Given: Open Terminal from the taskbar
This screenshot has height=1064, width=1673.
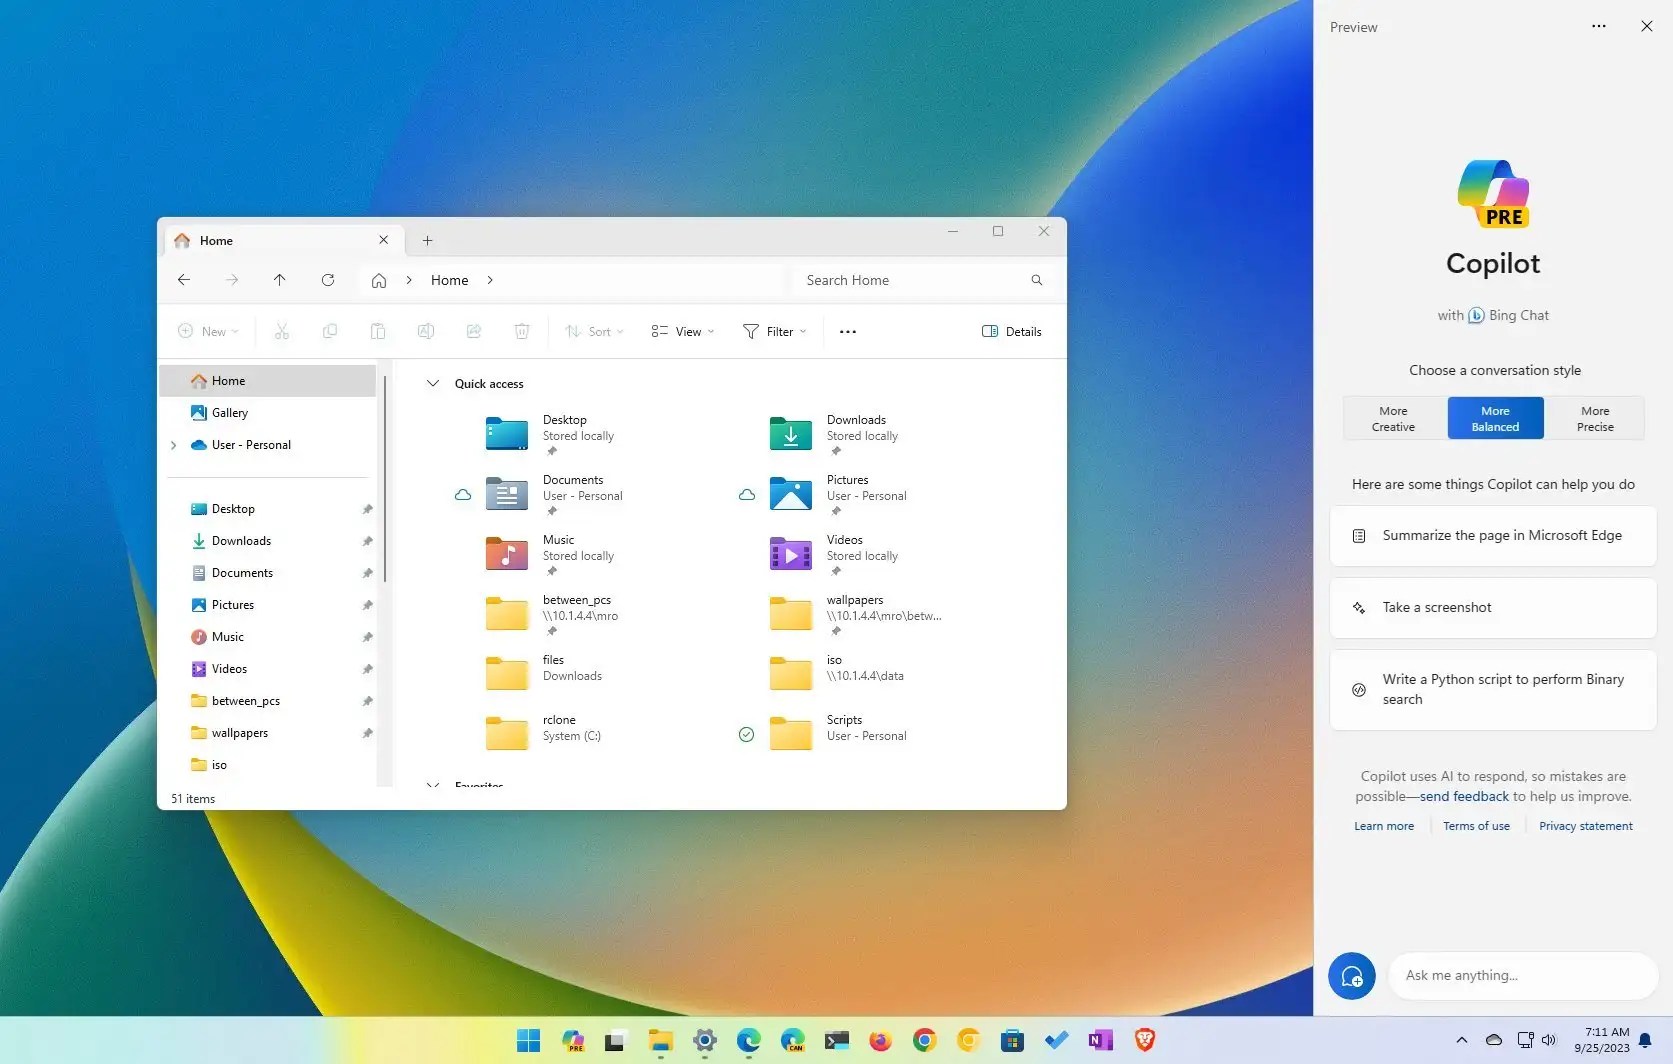Looking at the screenshot, I should point(837,1041).
